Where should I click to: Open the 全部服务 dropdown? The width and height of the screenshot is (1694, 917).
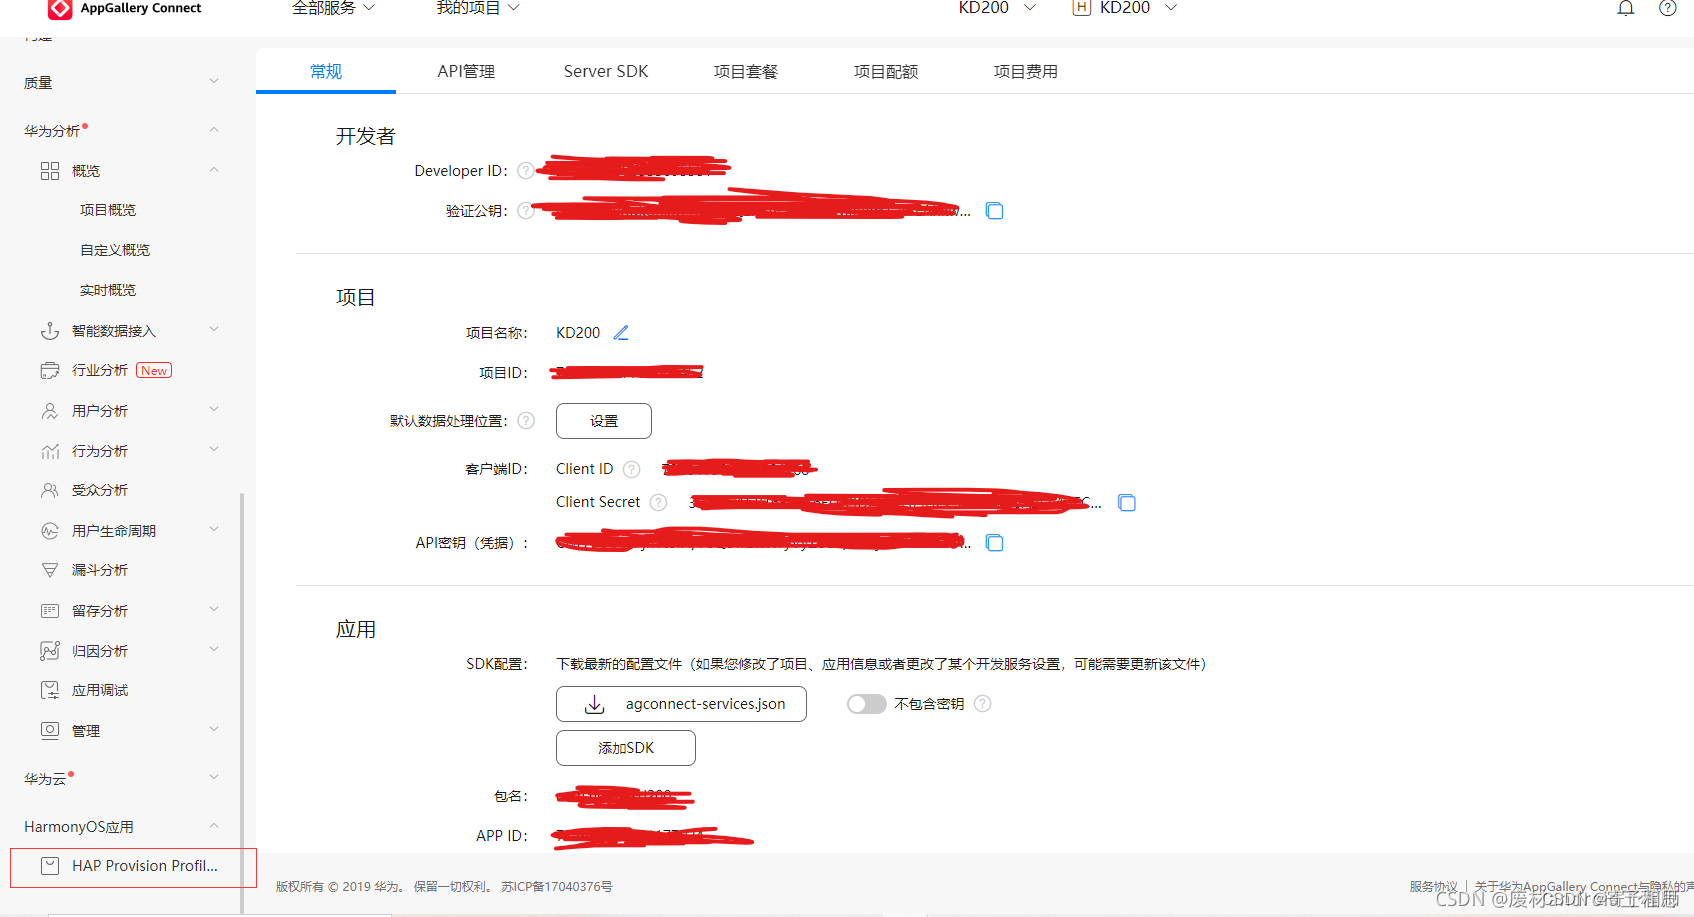pos(334,8)
